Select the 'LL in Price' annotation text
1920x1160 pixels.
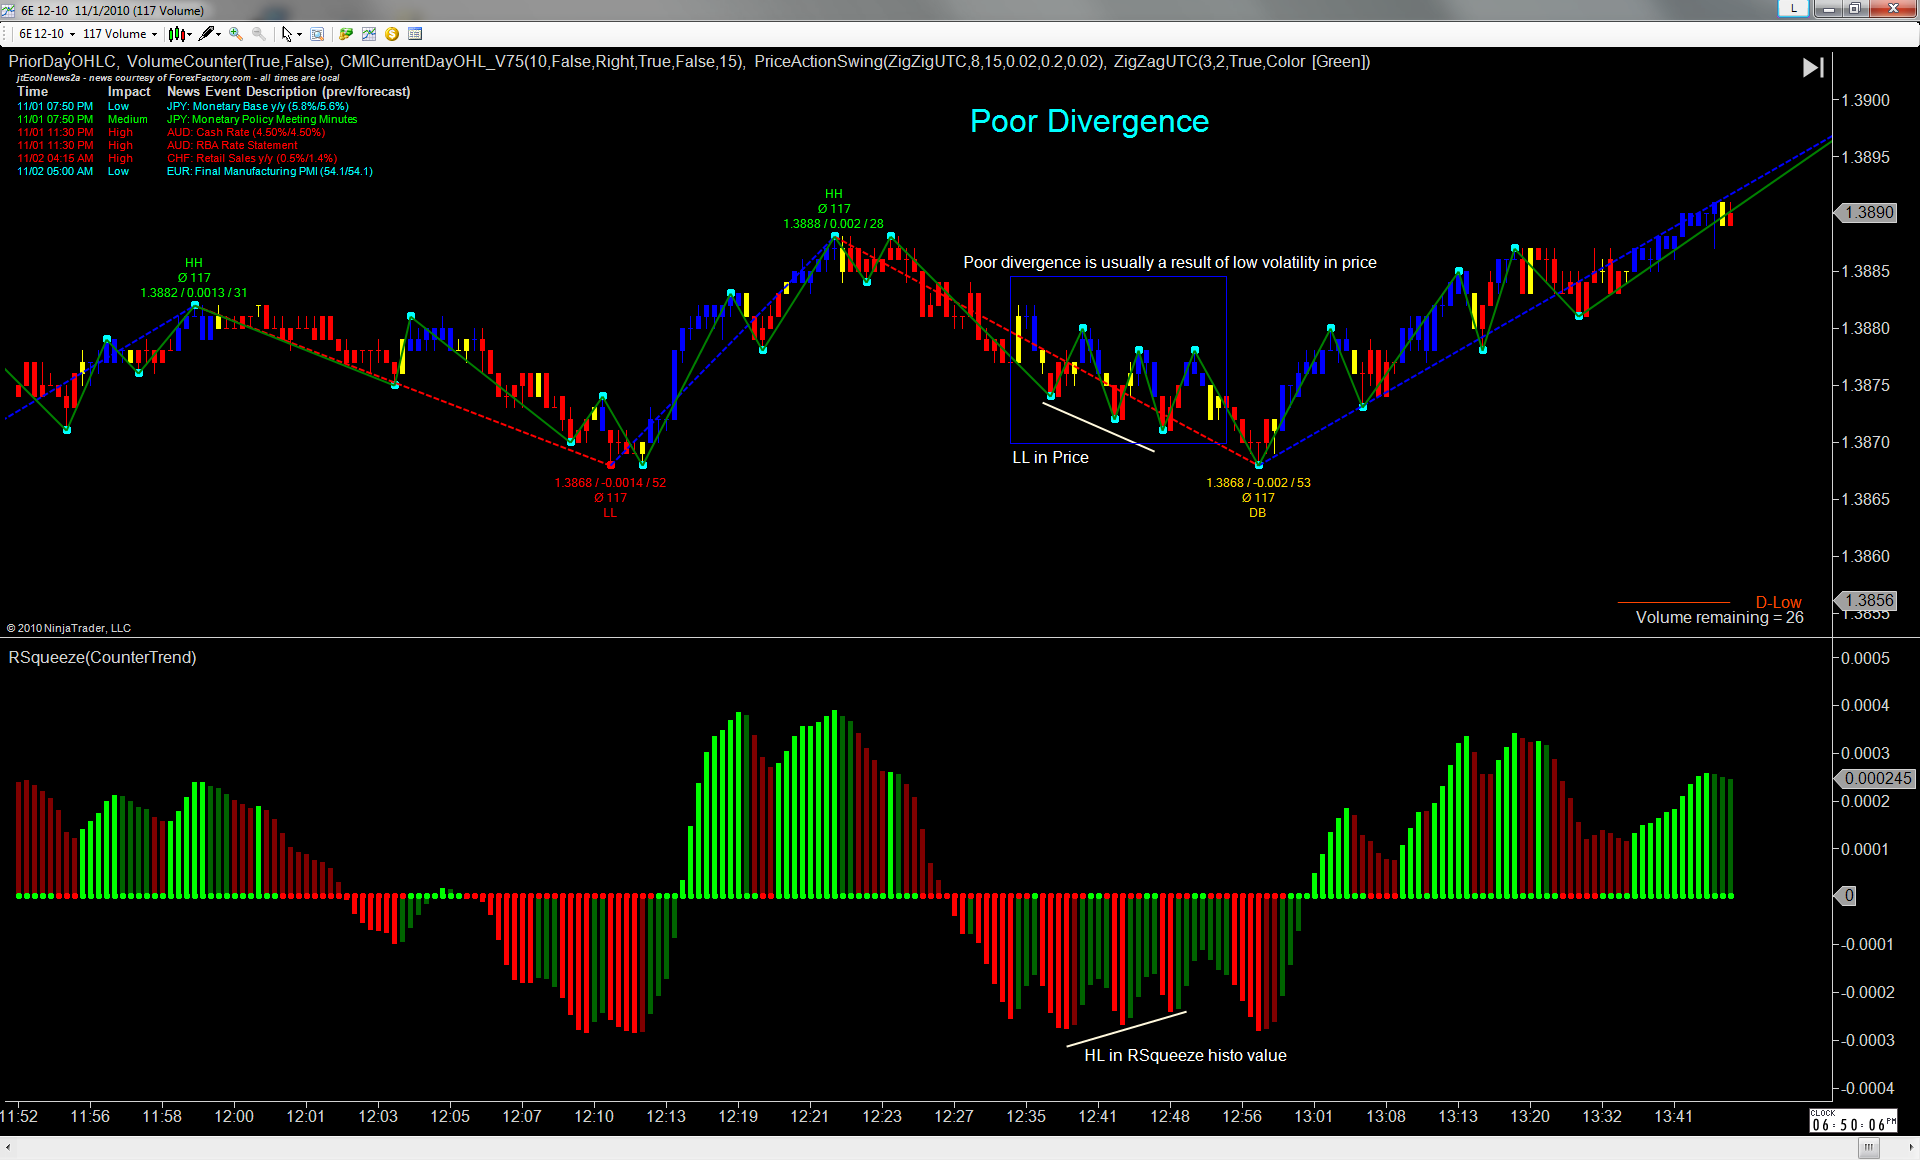click(1050, 457)
